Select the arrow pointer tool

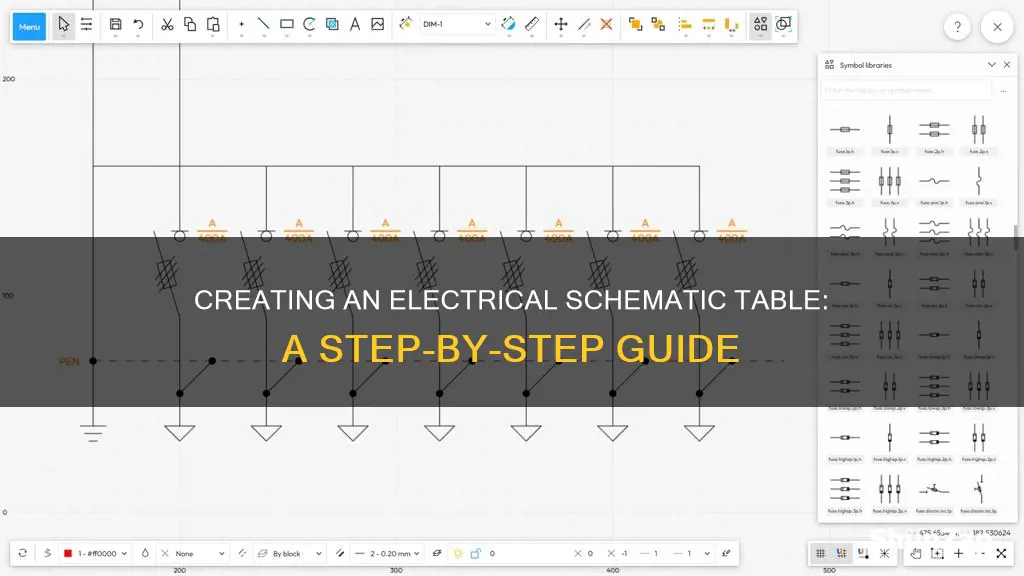[63, 25]
